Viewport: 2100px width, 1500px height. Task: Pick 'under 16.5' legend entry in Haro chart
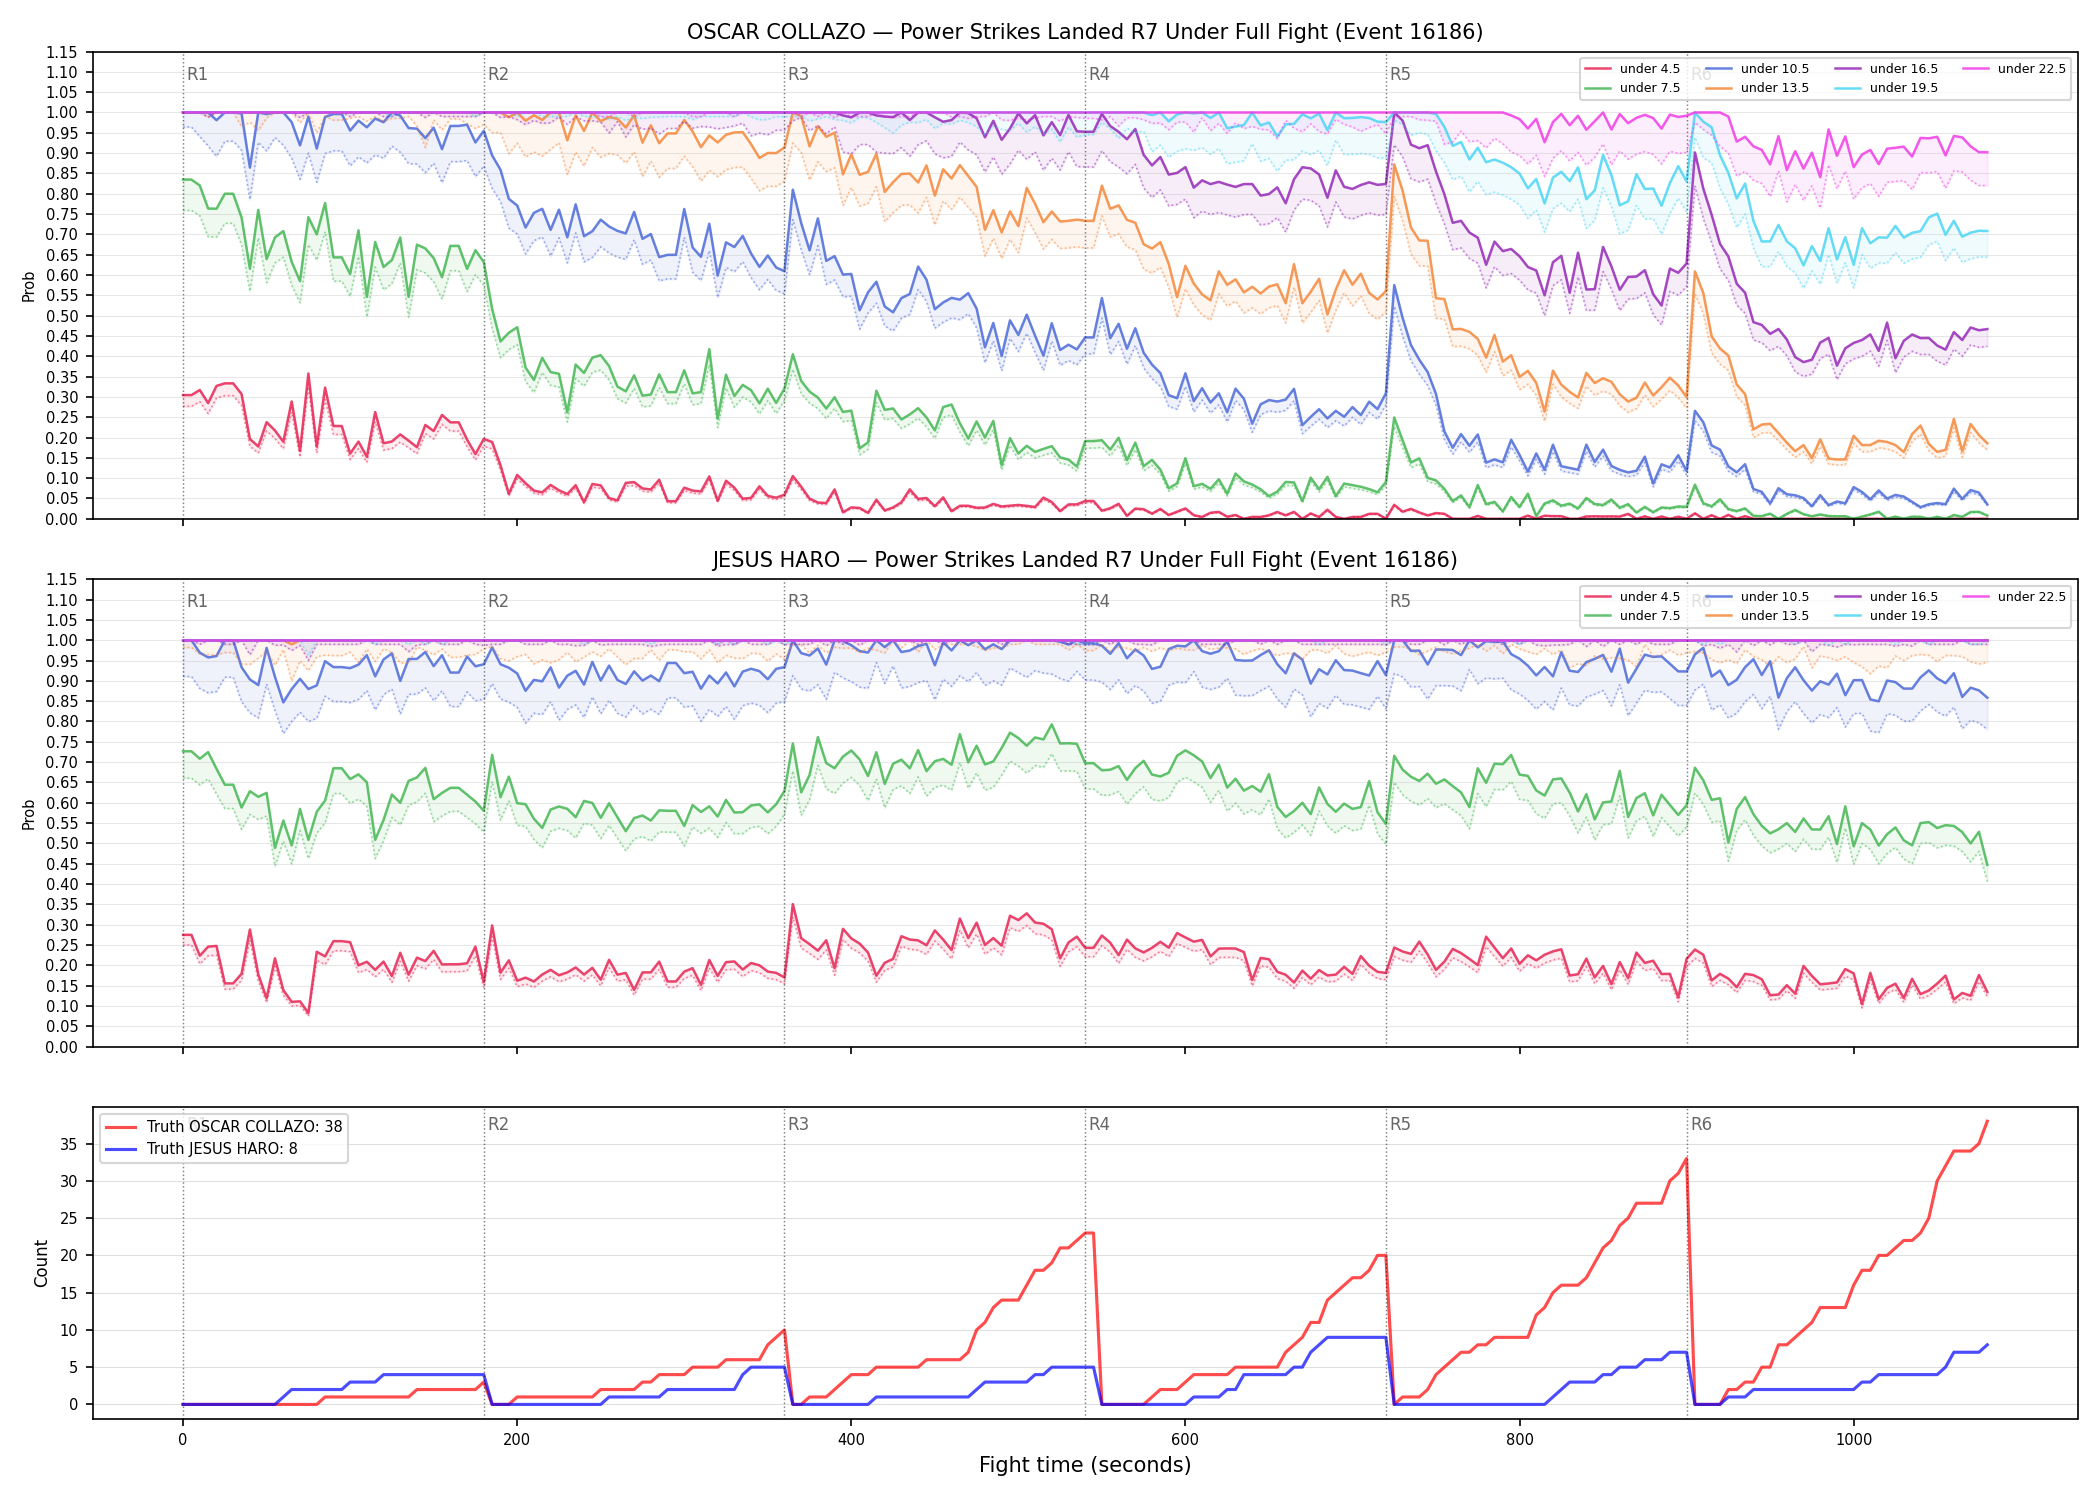click(x=1886, y=597)
